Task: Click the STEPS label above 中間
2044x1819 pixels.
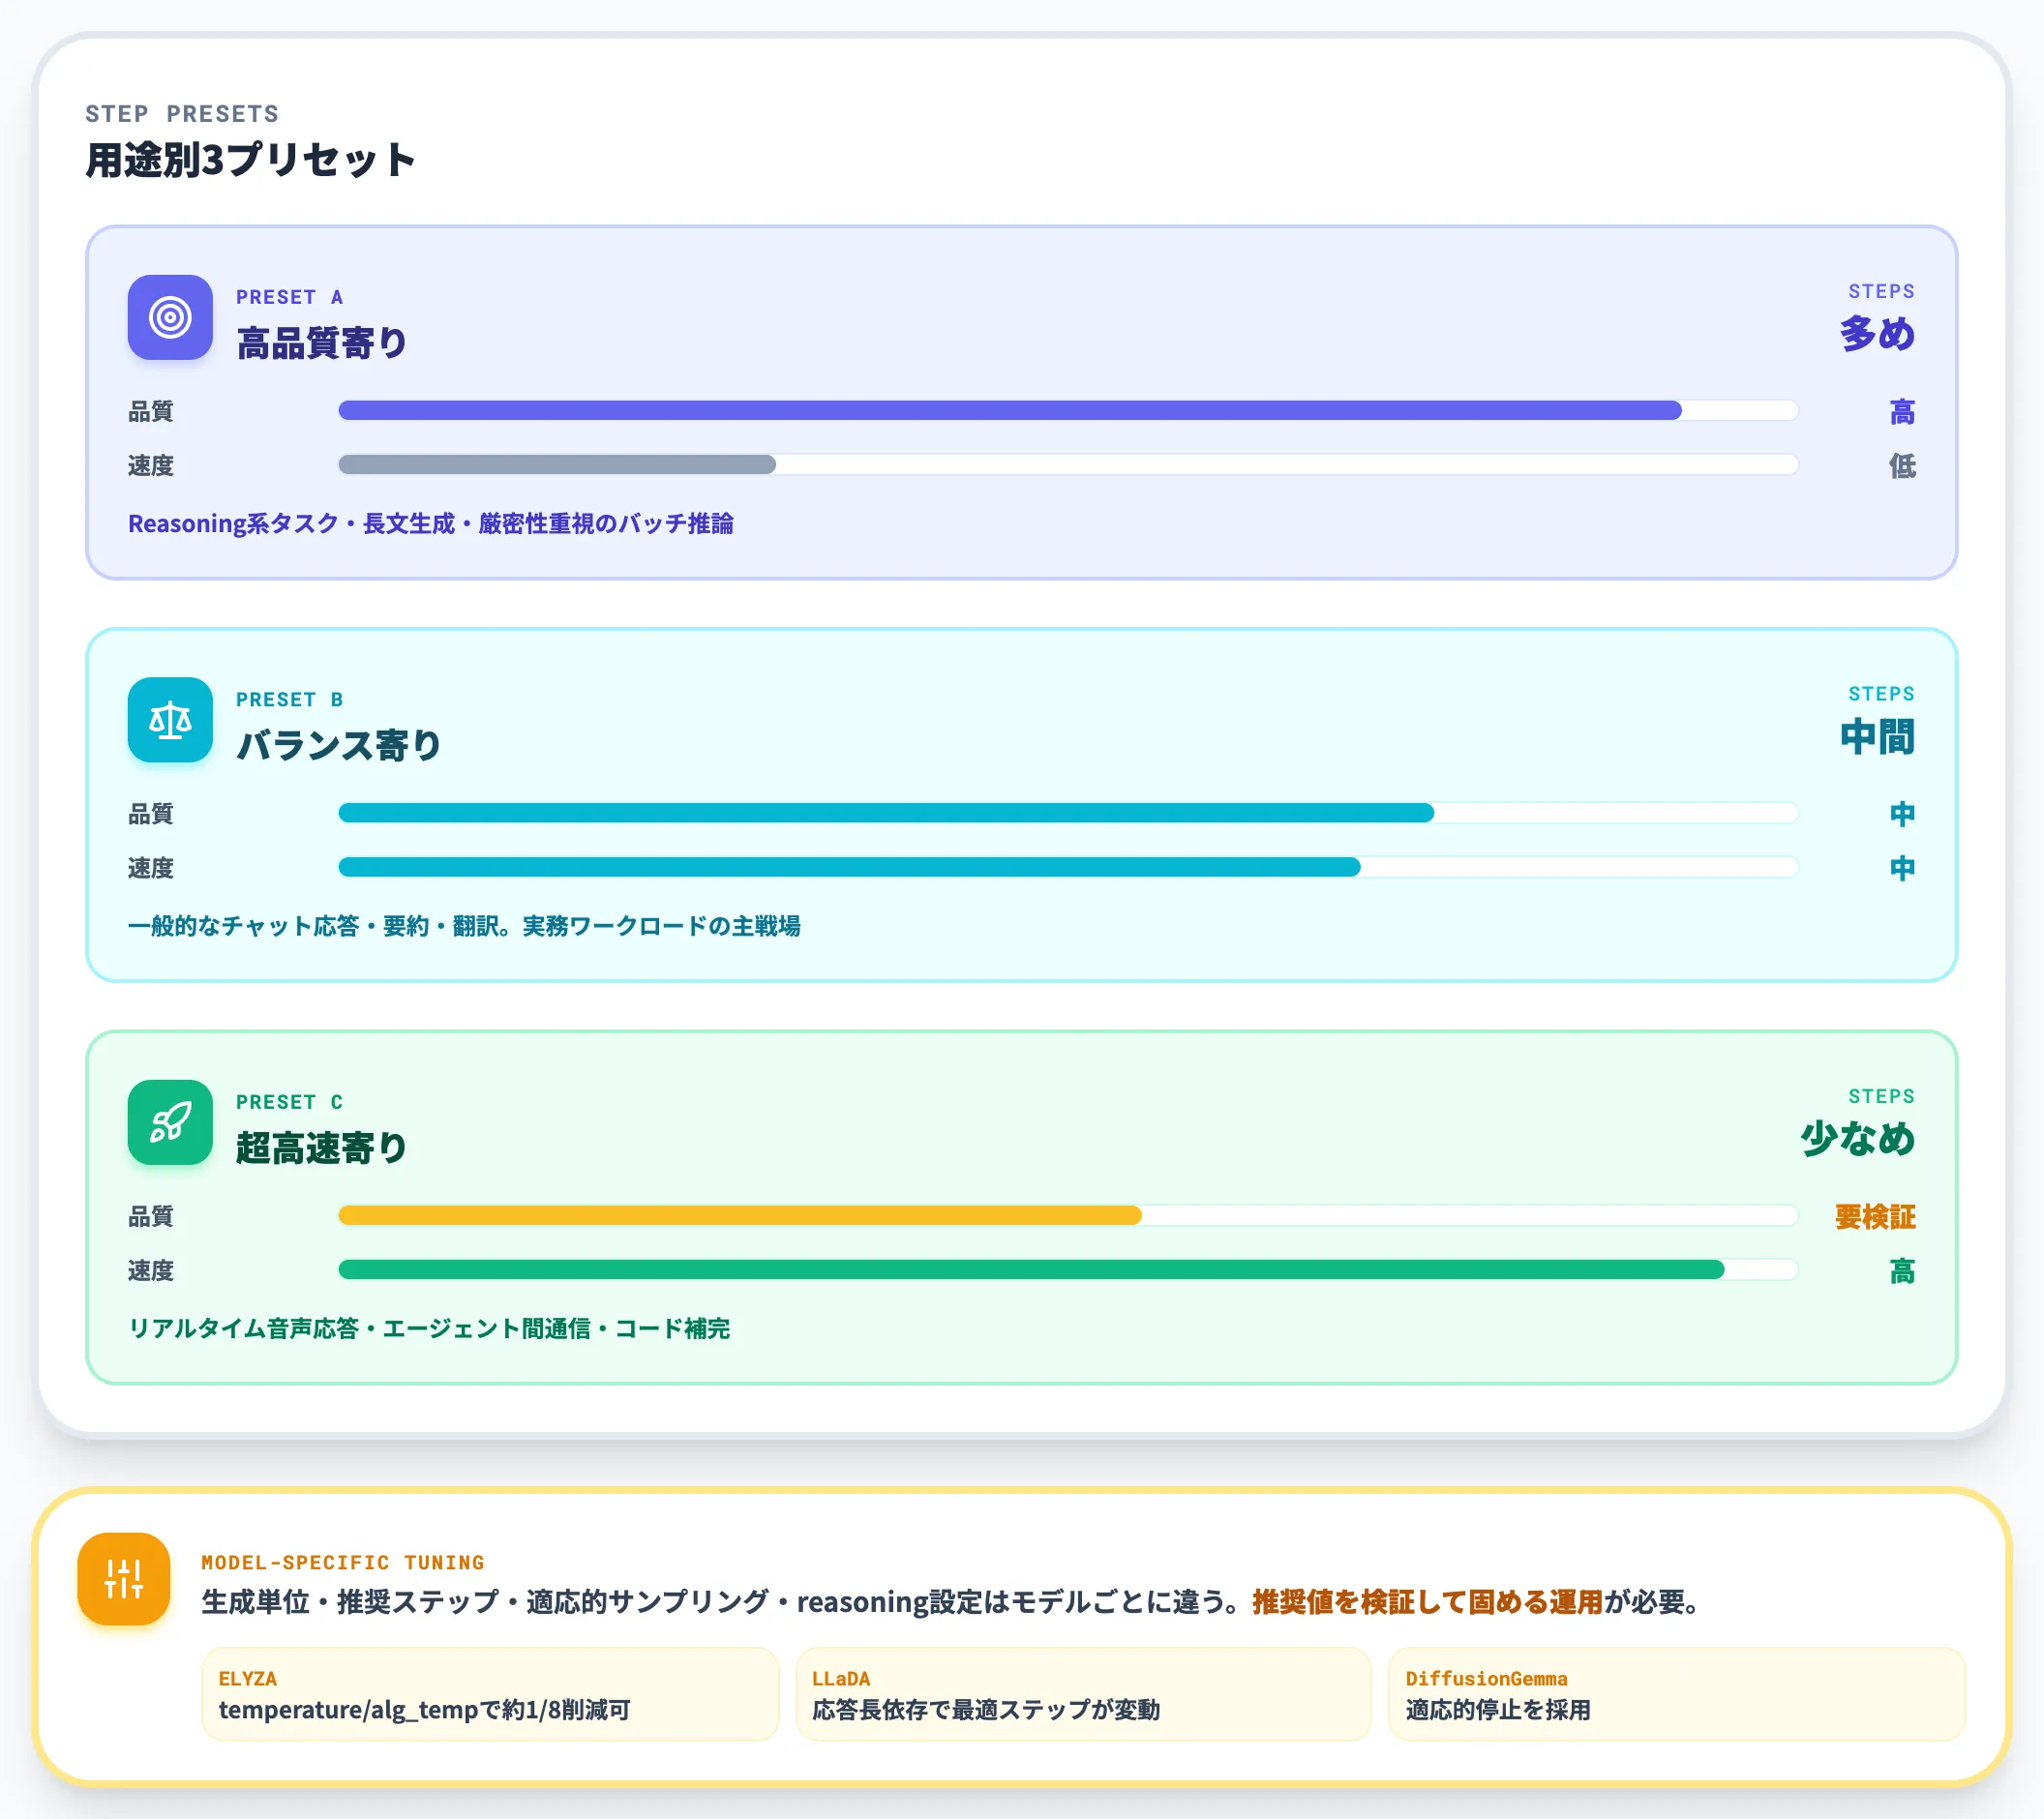Action: pos(1881,694)
